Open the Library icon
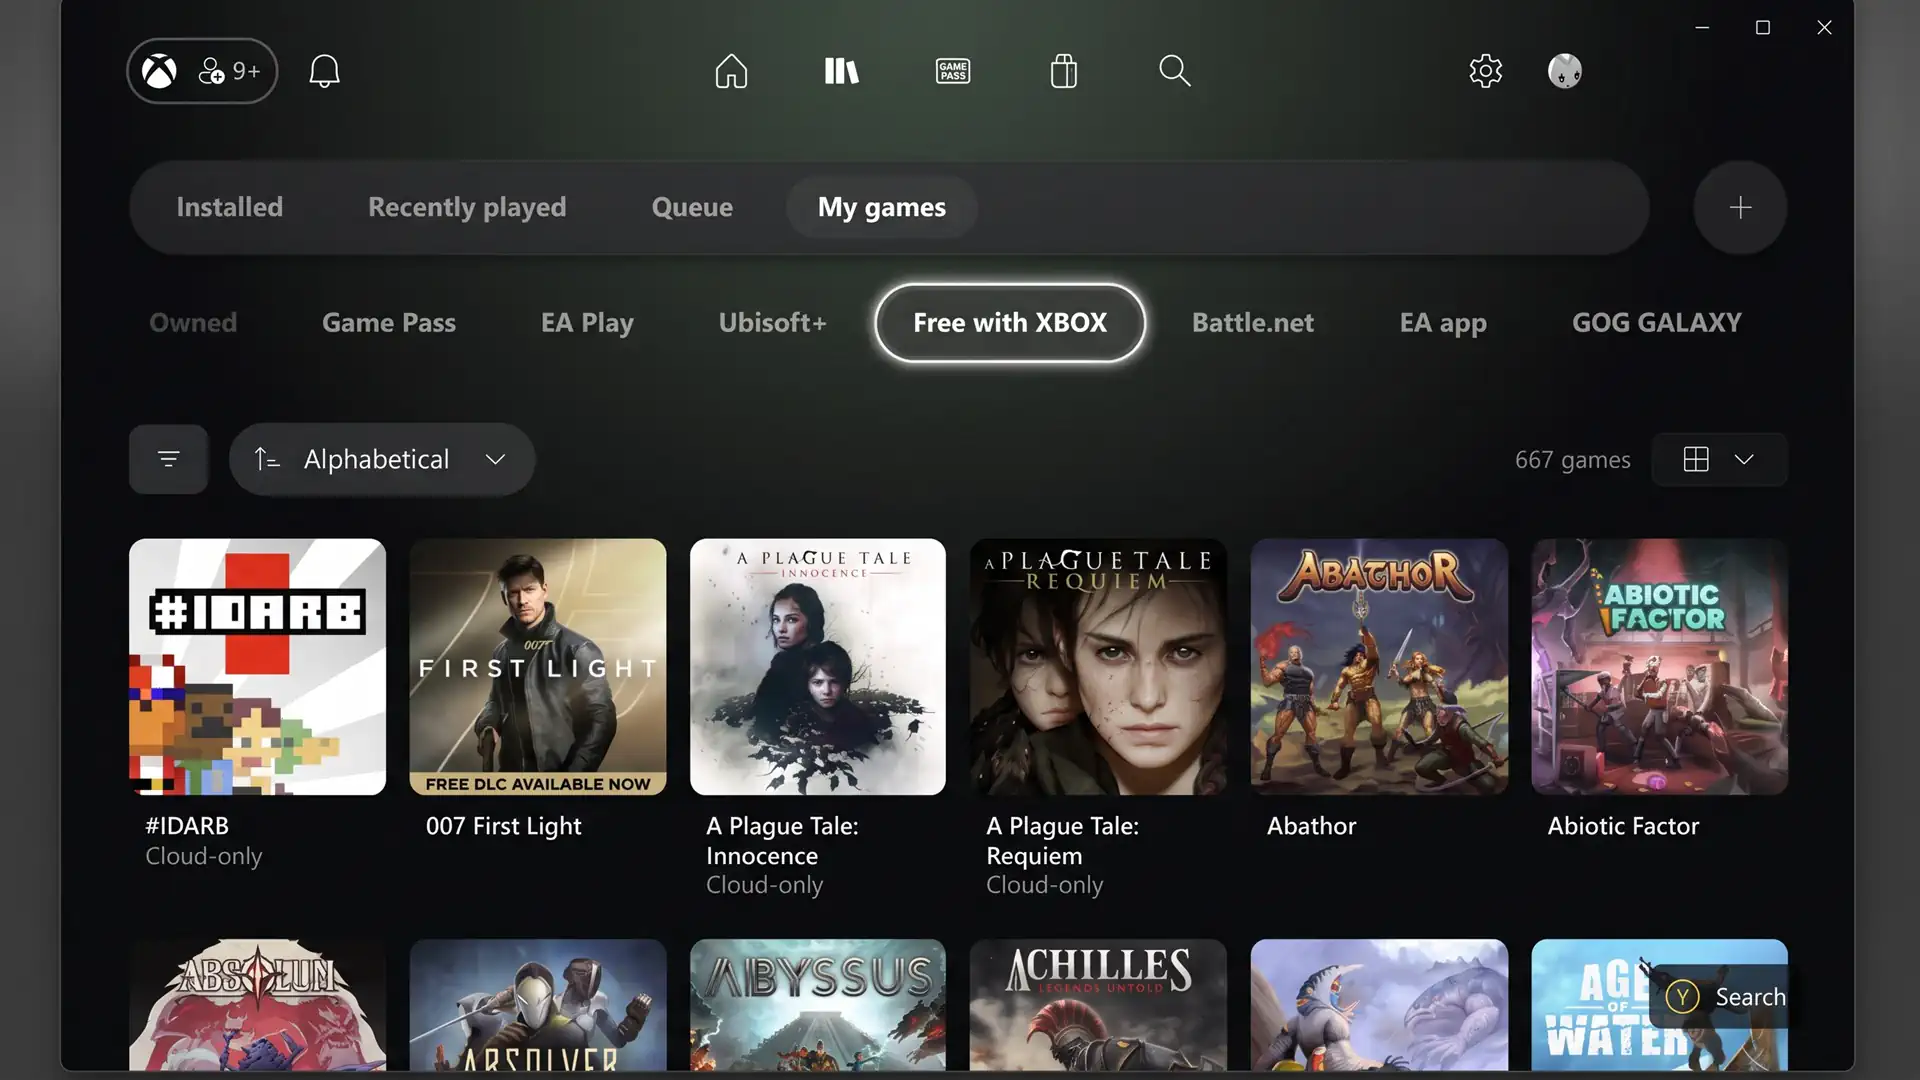 click(841, 71)
